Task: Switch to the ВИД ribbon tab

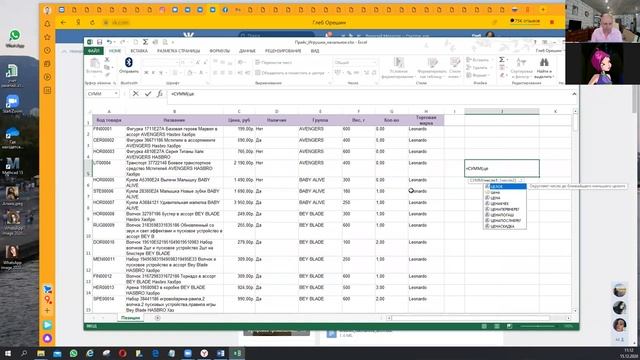Action: [x=315, y=51]
